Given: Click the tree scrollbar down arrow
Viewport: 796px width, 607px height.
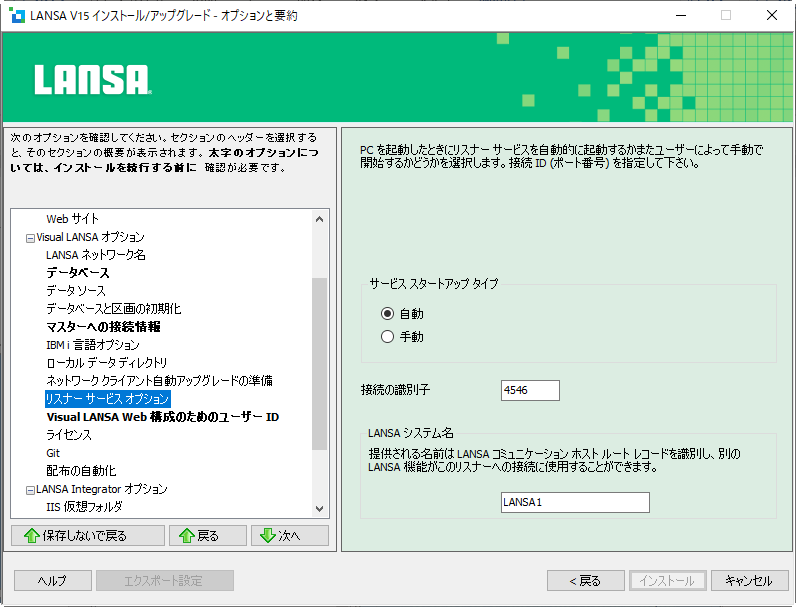Looking at the screenshot, I should click(x=319, y=509).
